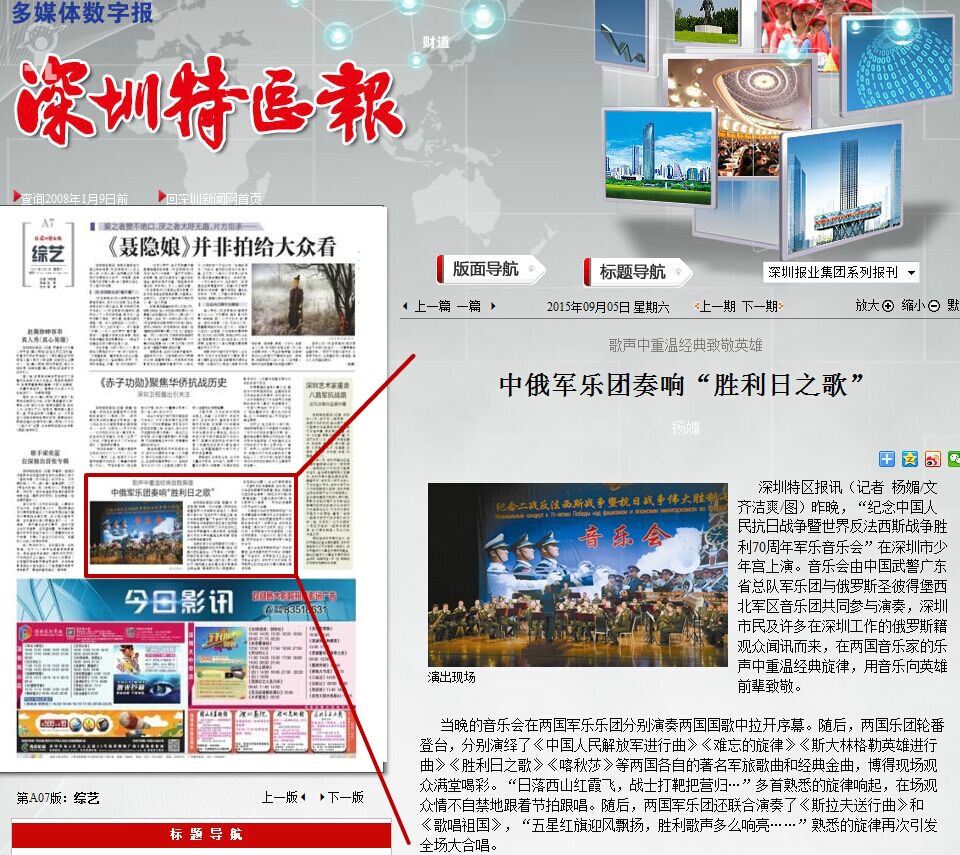Click the concert photo in the article
Viewport: 960px width, 855px height.
point(577,574)
